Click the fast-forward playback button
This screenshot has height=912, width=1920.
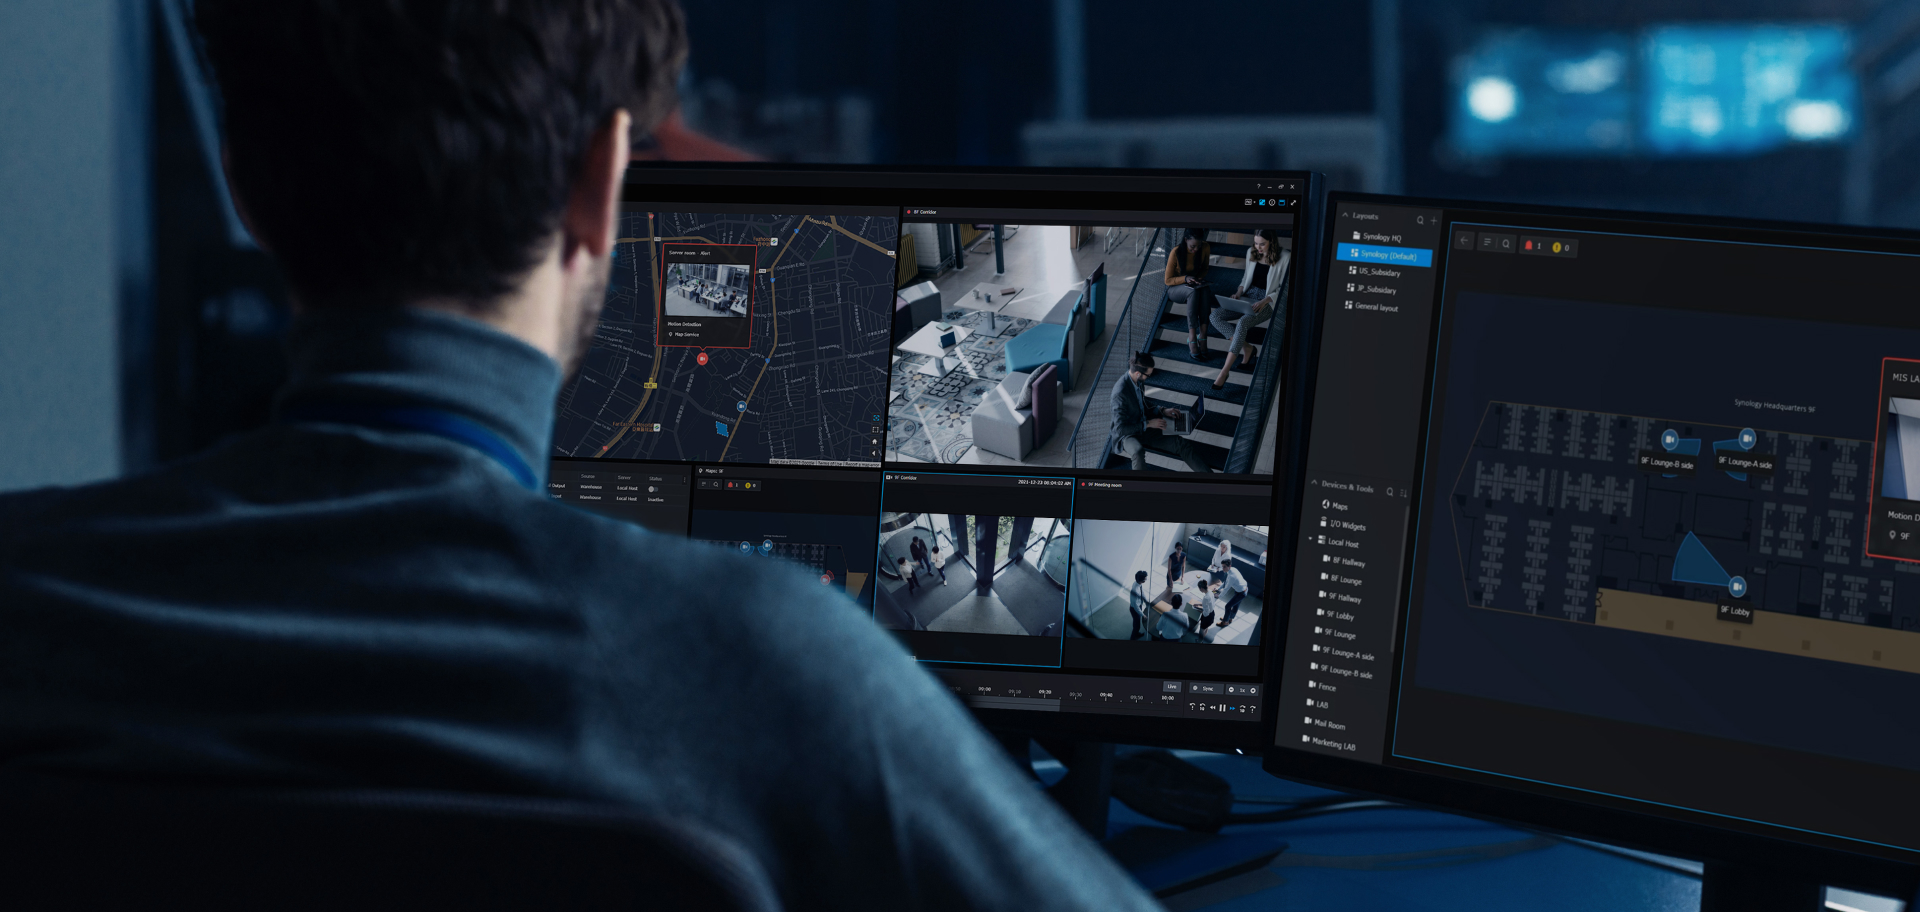point(1232,708)
